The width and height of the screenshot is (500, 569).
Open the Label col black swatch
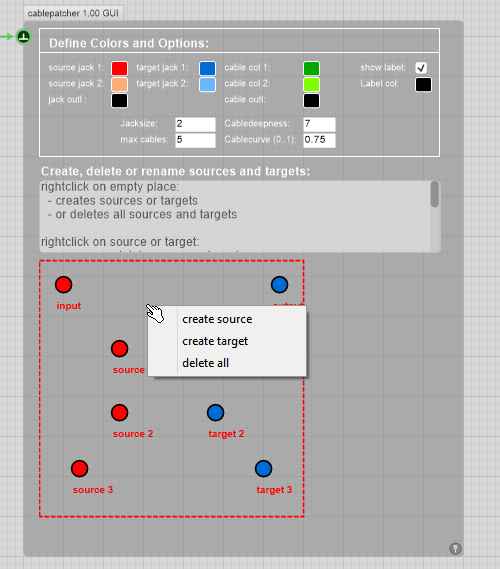(423, 85)
